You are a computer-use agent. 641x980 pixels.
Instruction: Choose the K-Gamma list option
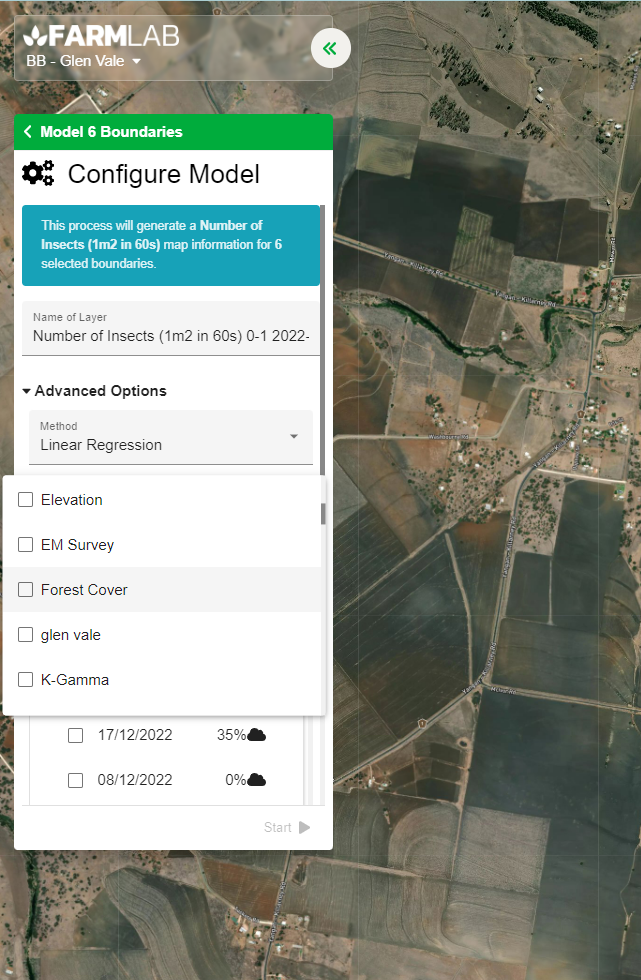point(75,680)
